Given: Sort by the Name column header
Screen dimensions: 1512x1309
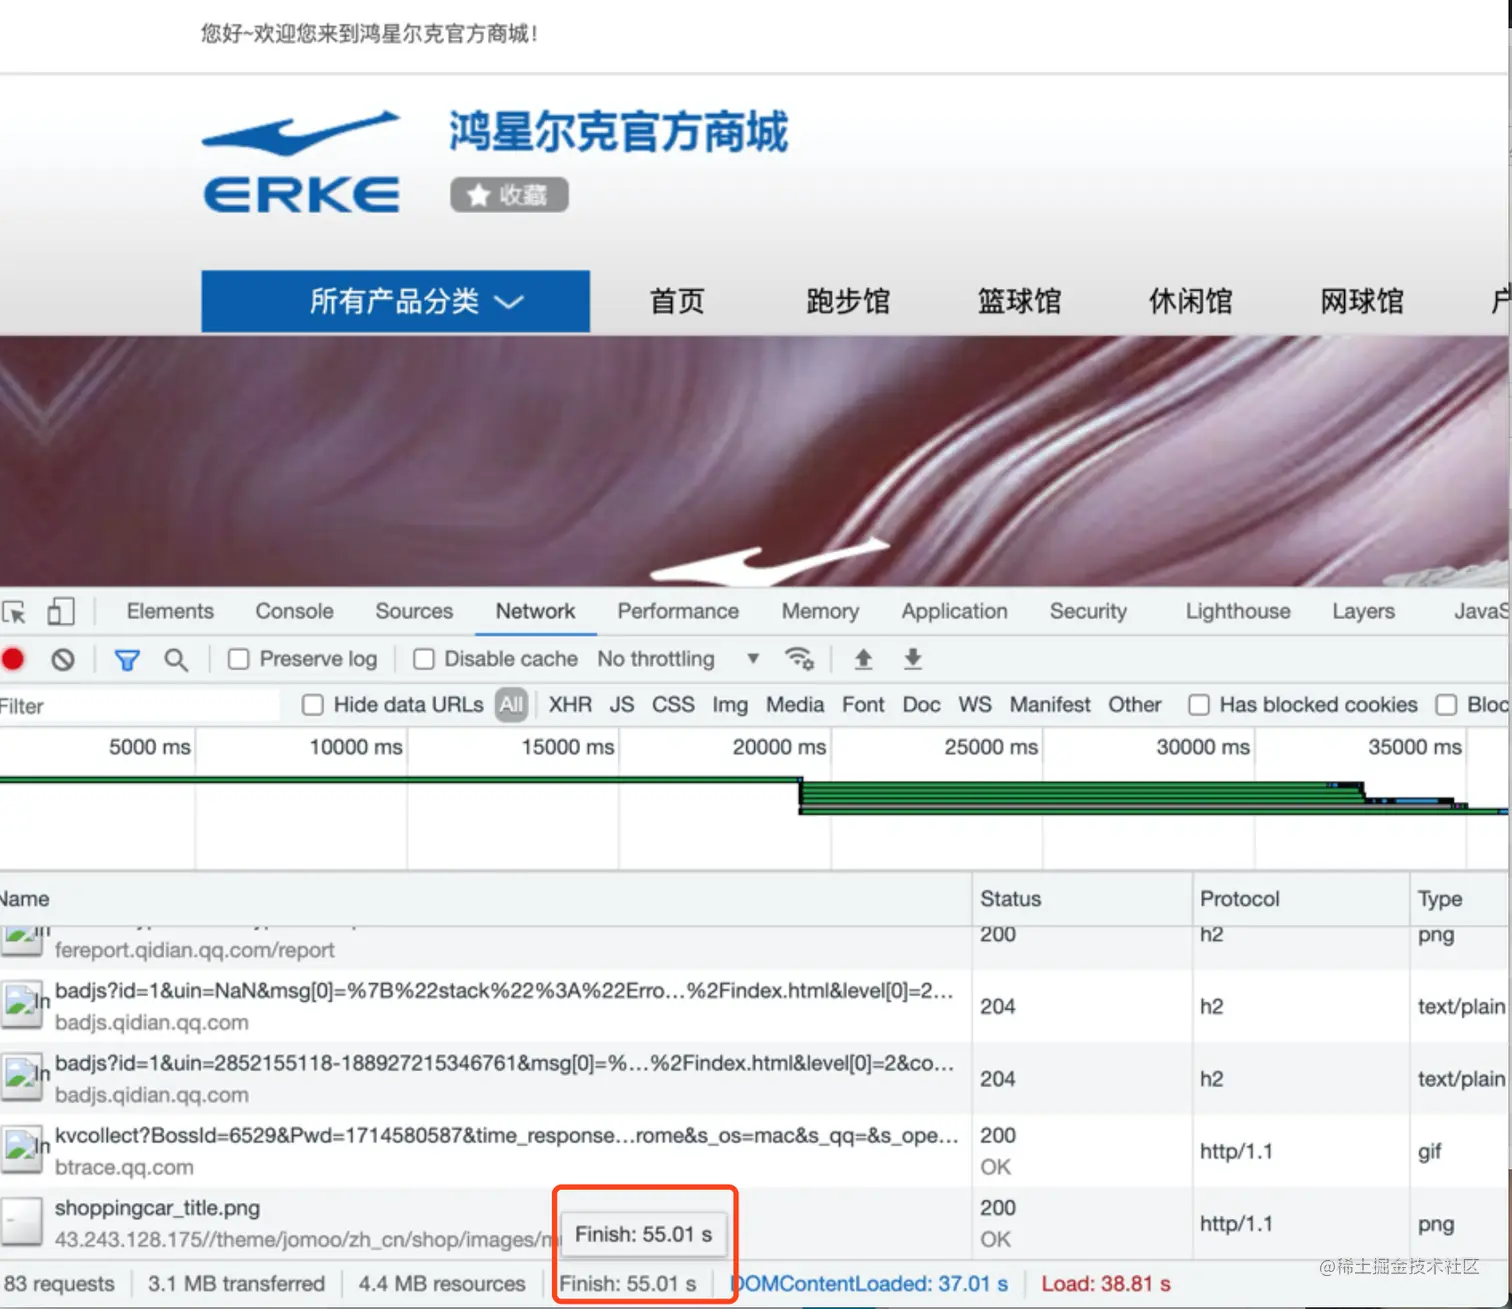Looking at the screenshot, I should pos(485,899).
